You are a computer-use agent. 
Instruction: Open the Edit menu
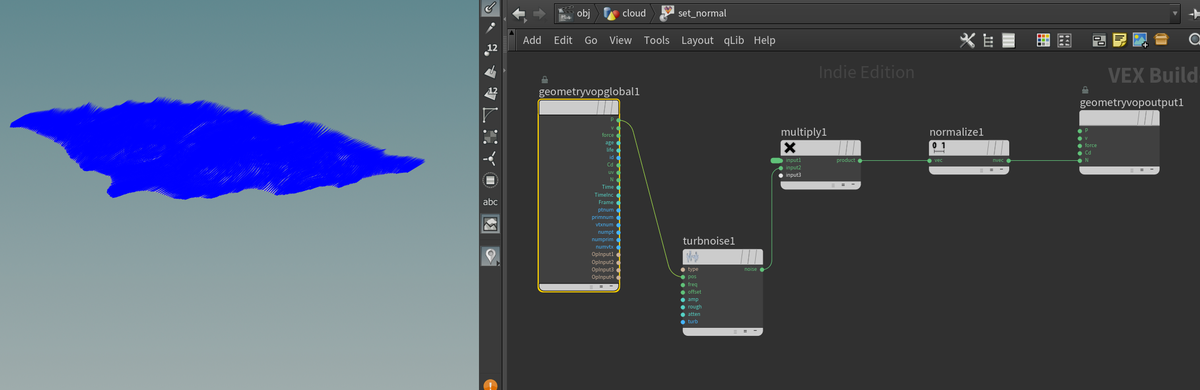[563, 40]
